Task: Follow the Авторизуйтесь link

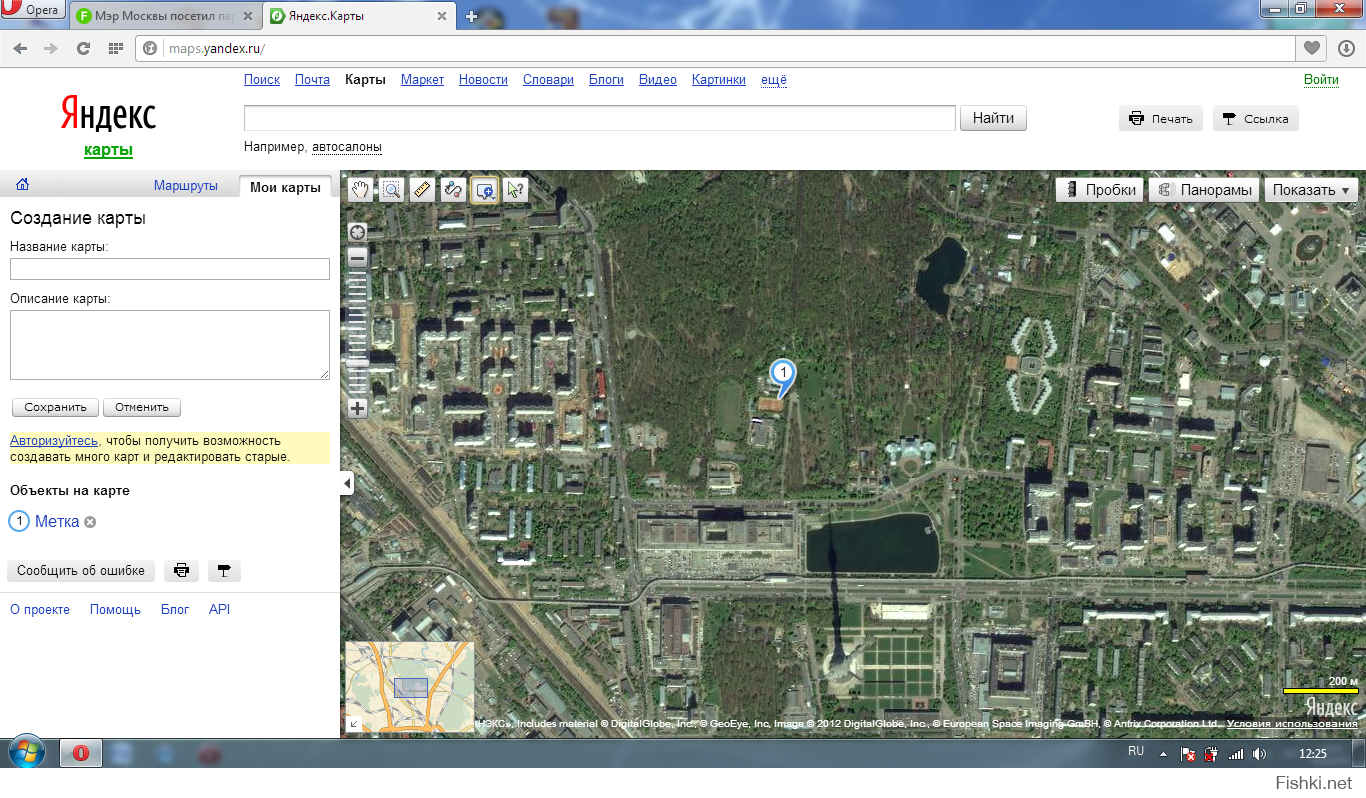Action: point(54,440)
